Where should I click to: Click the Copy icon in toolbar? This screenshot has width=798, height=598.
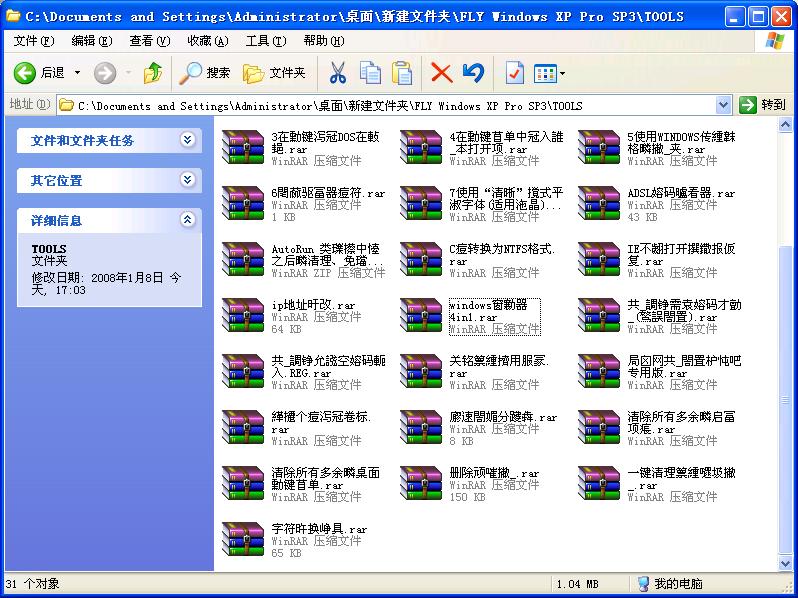click(370, 73)
